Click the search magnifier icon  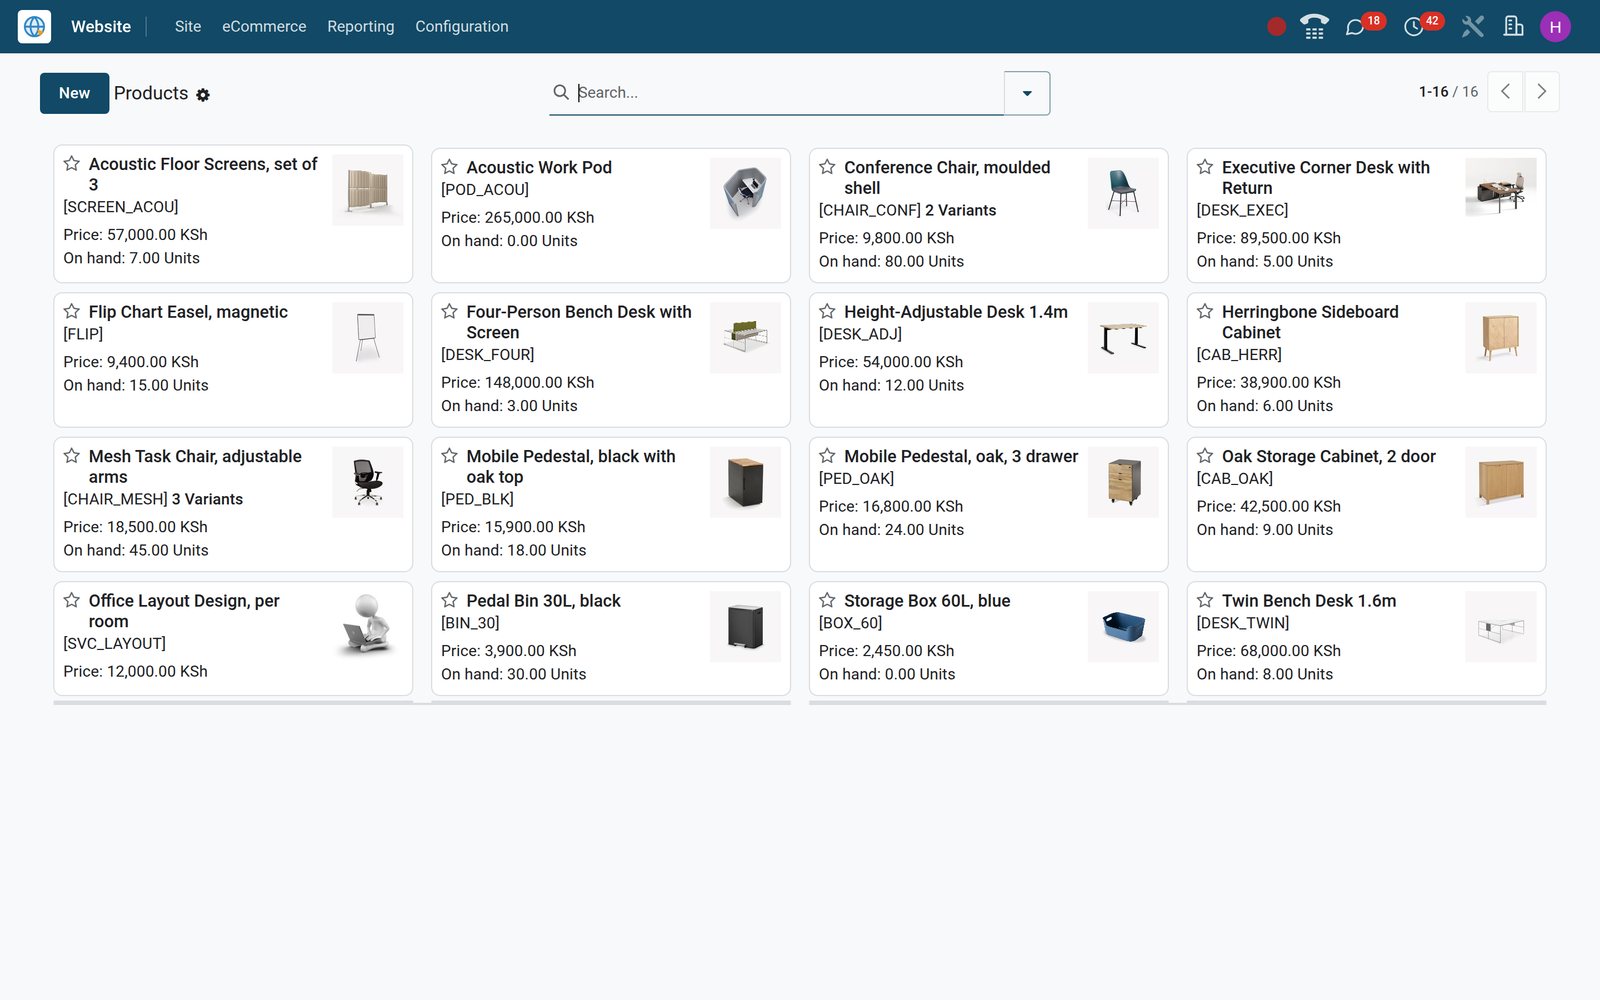coord(561,92)
